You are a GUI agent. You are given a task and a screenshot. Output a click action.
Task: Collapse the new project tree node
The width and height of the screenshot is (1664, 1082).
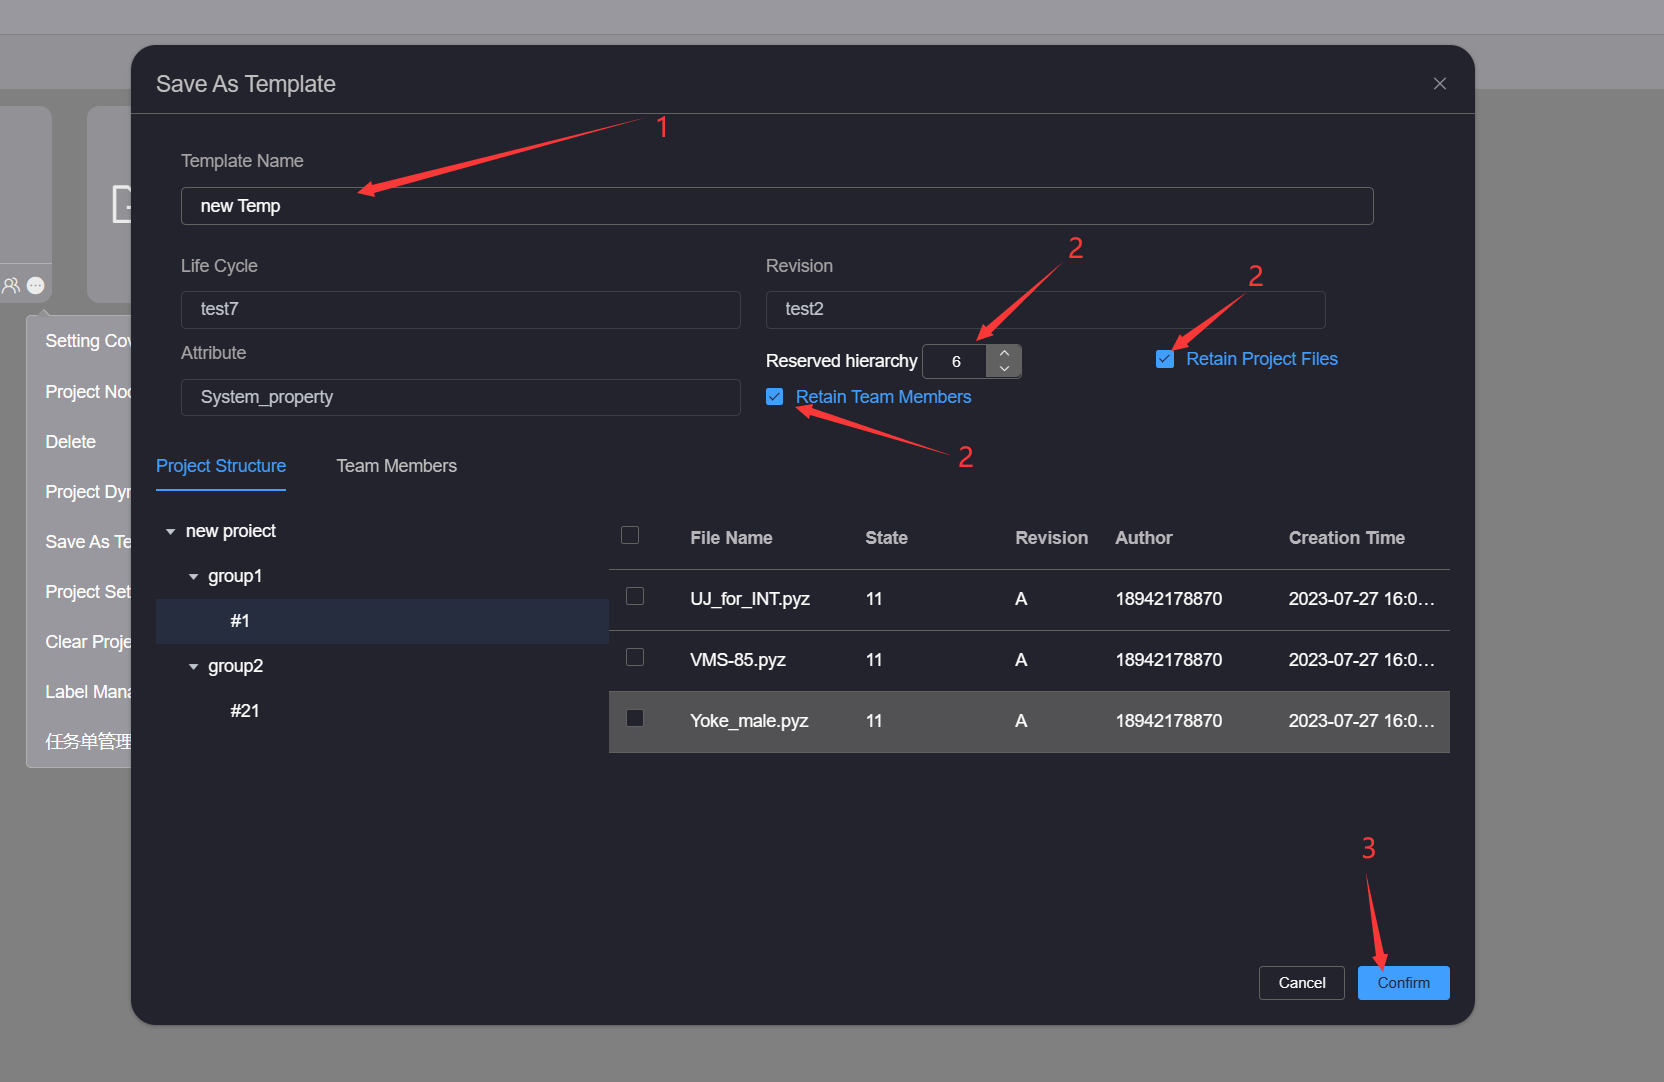170,531
